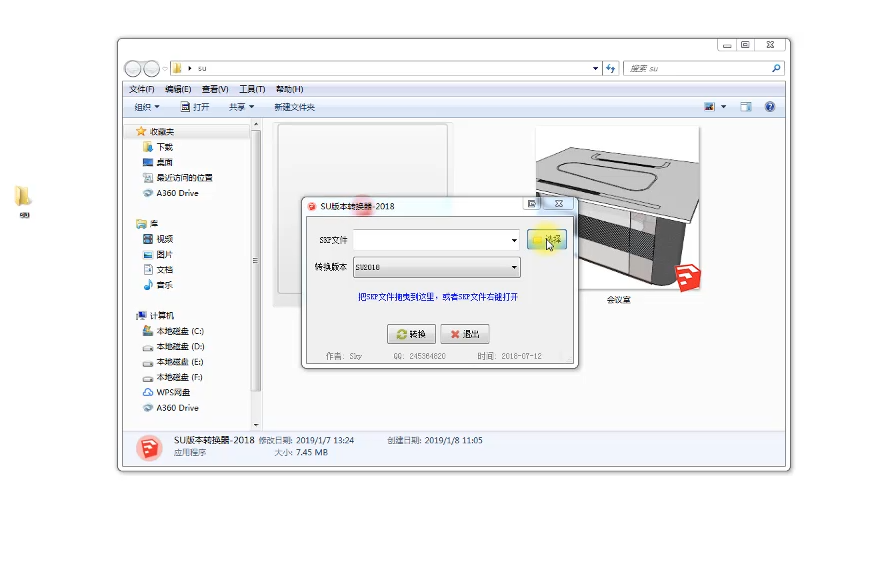Click the blue drag SKP file hint text

click(x=438, y=297)
